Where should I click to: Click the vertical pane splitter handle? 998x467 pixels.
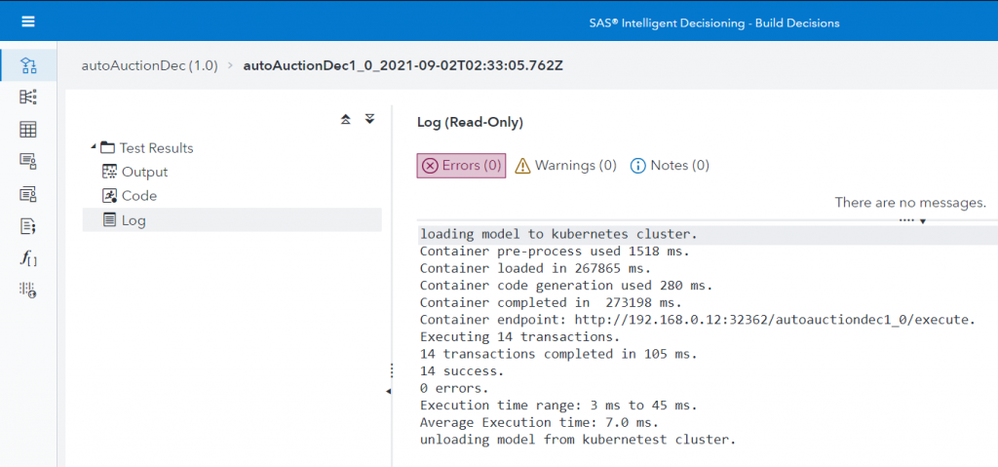391,370
